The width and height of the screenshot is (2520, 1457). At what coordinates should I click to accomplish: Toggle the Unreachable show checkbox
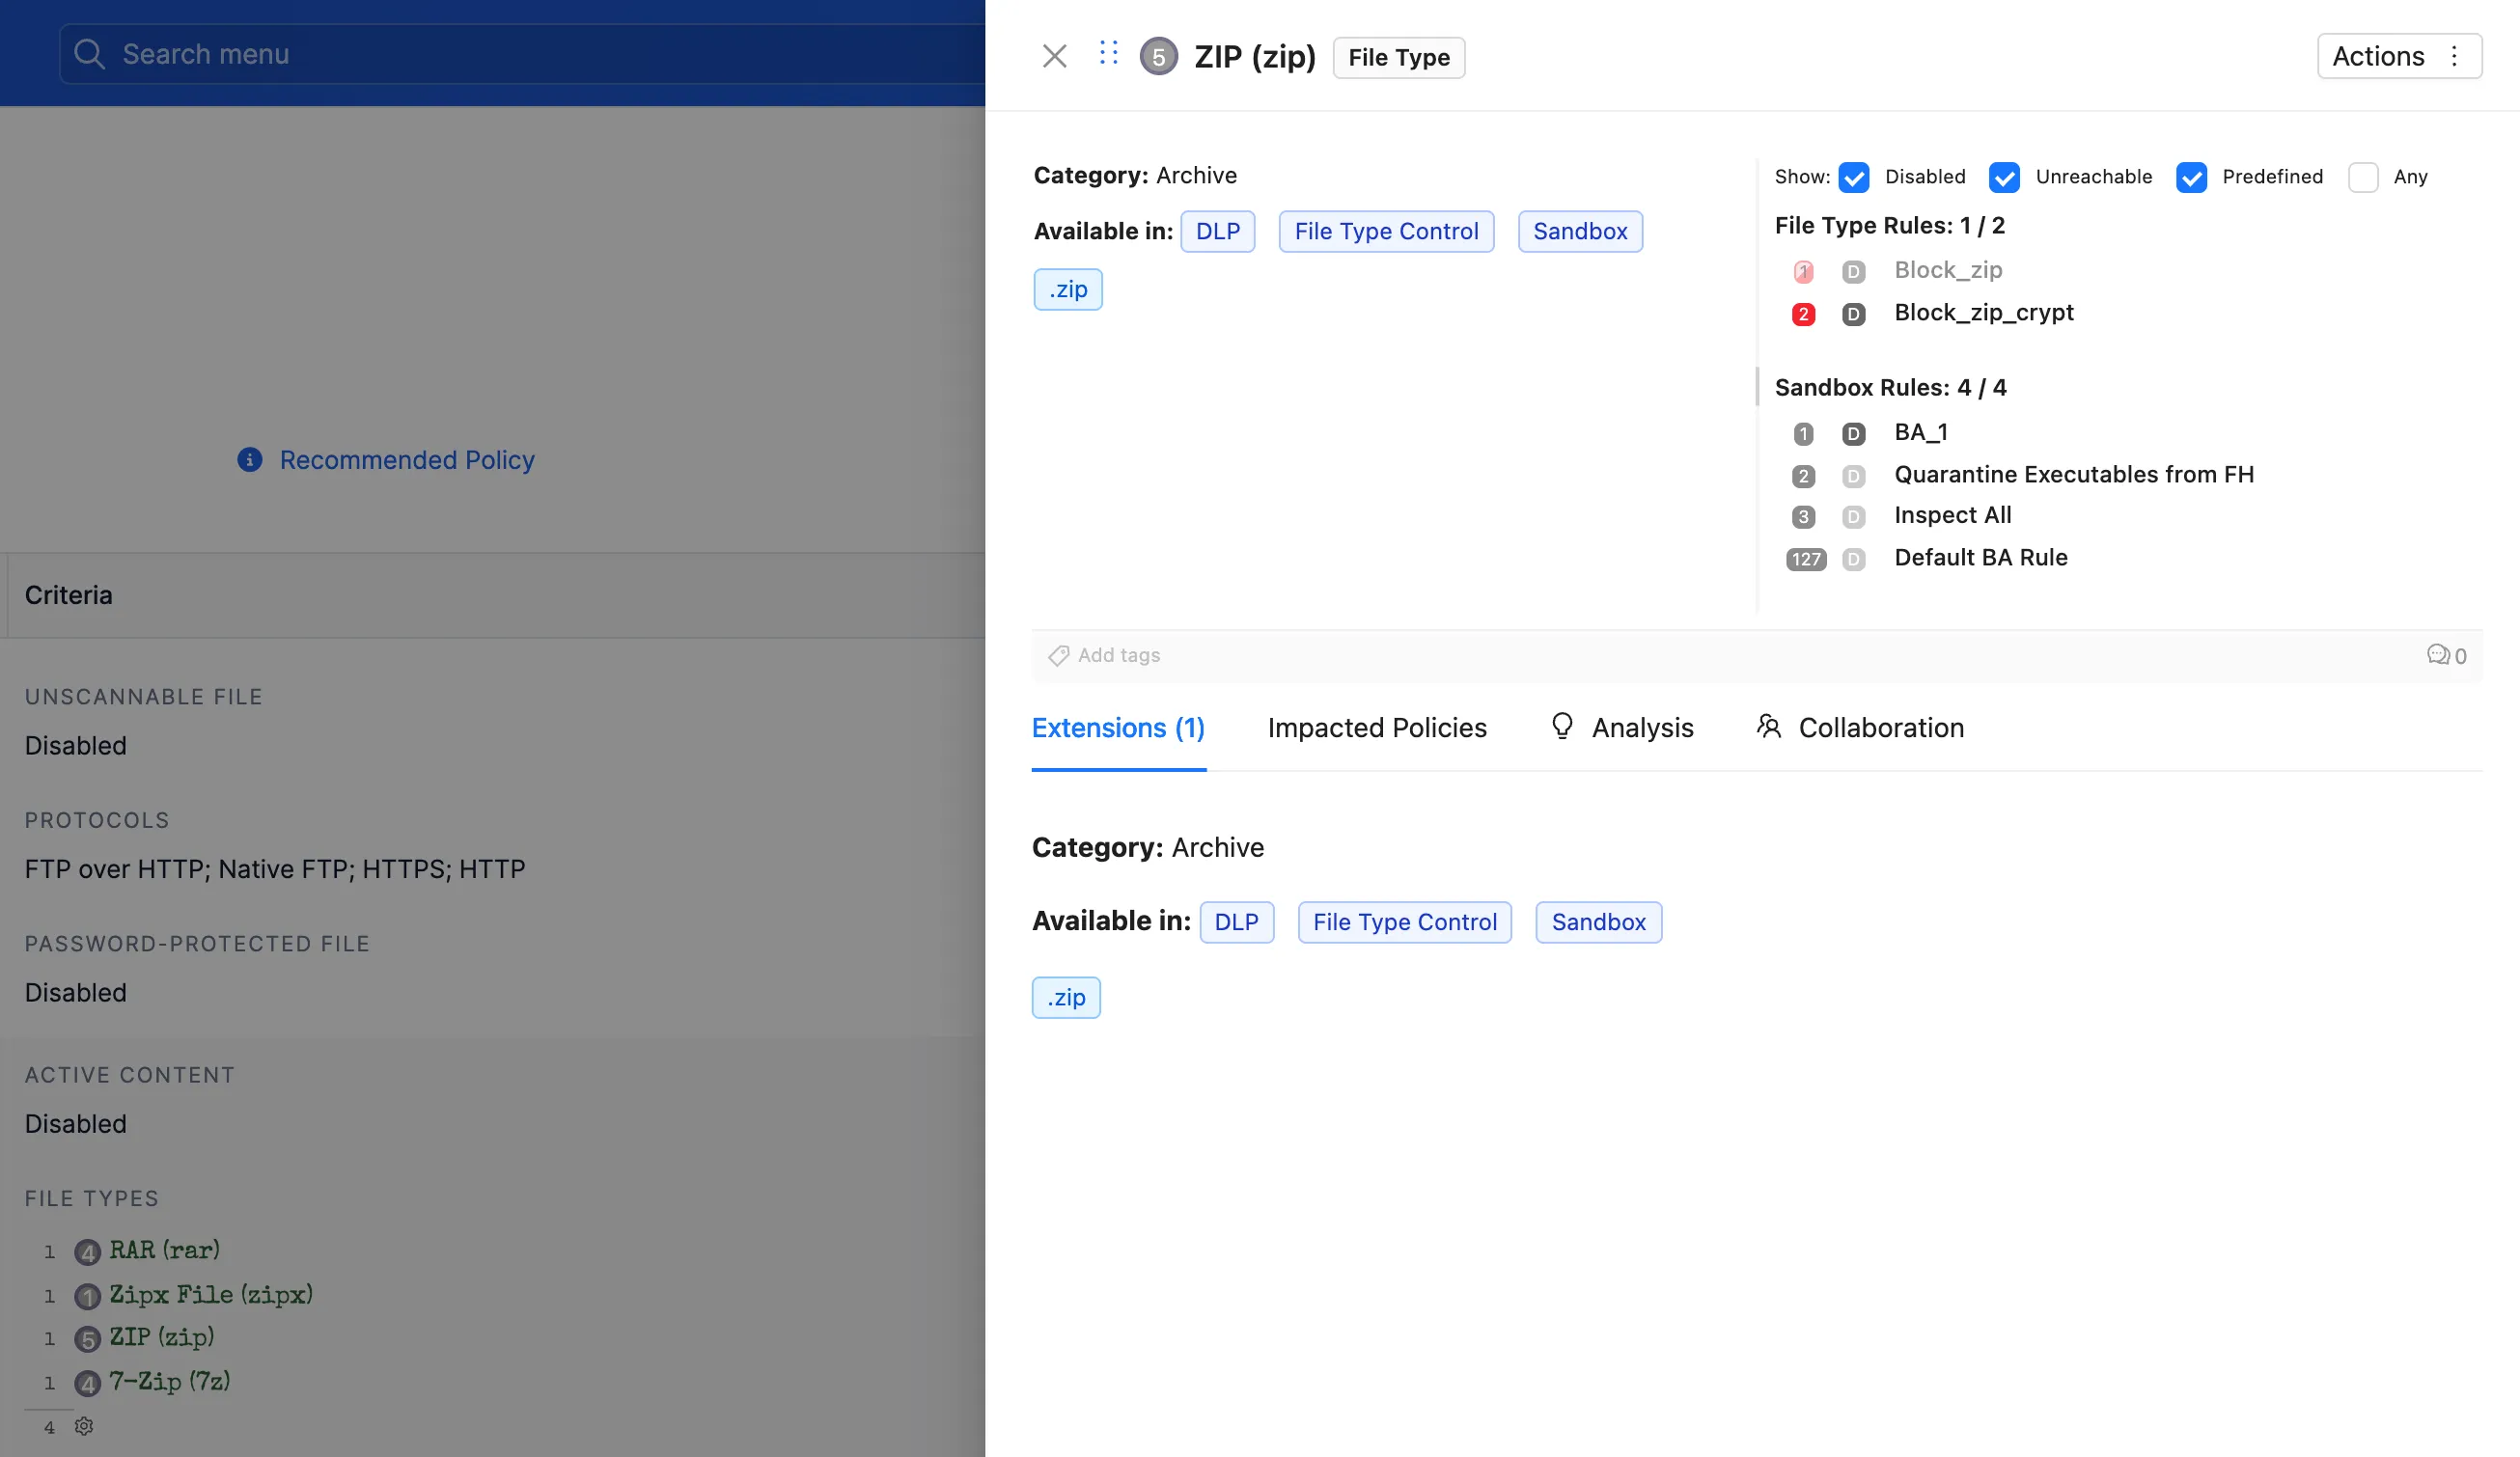[x=2004, y=177]
